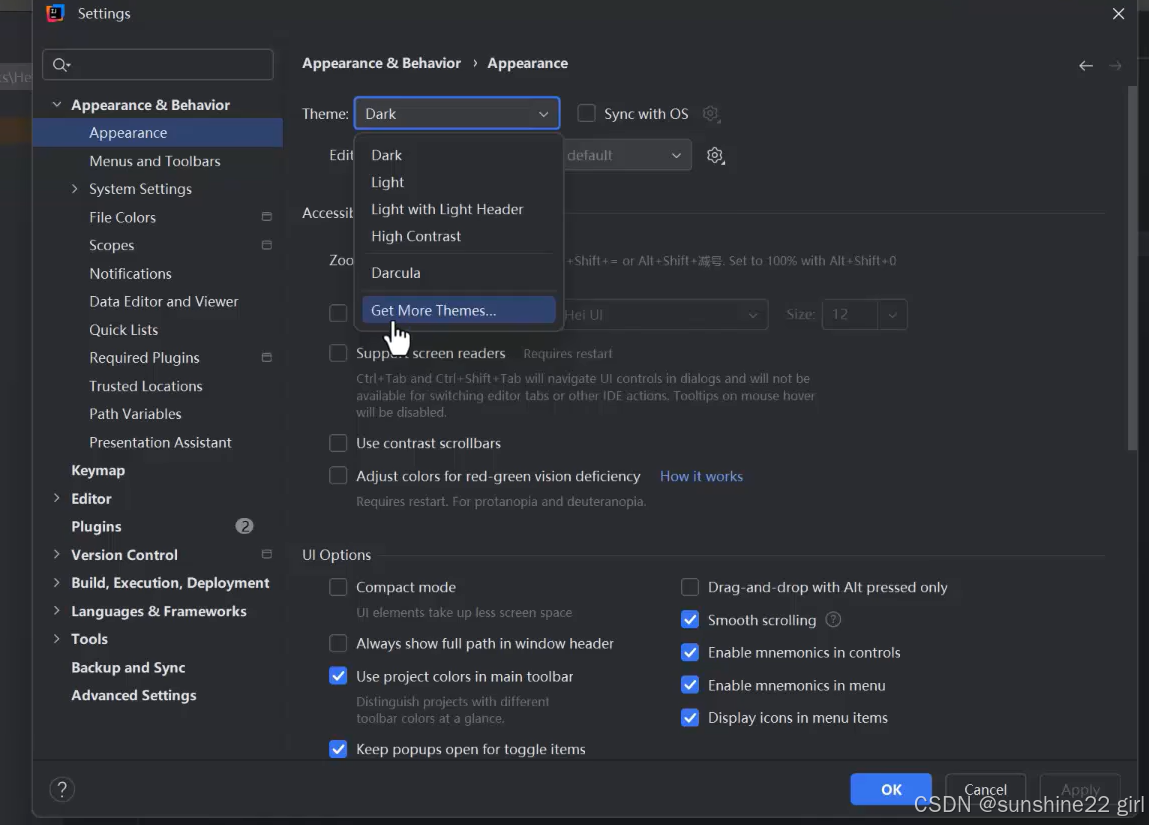Toggle the Compact mode checkbox

pyautogui.click(x=338, y=587)
